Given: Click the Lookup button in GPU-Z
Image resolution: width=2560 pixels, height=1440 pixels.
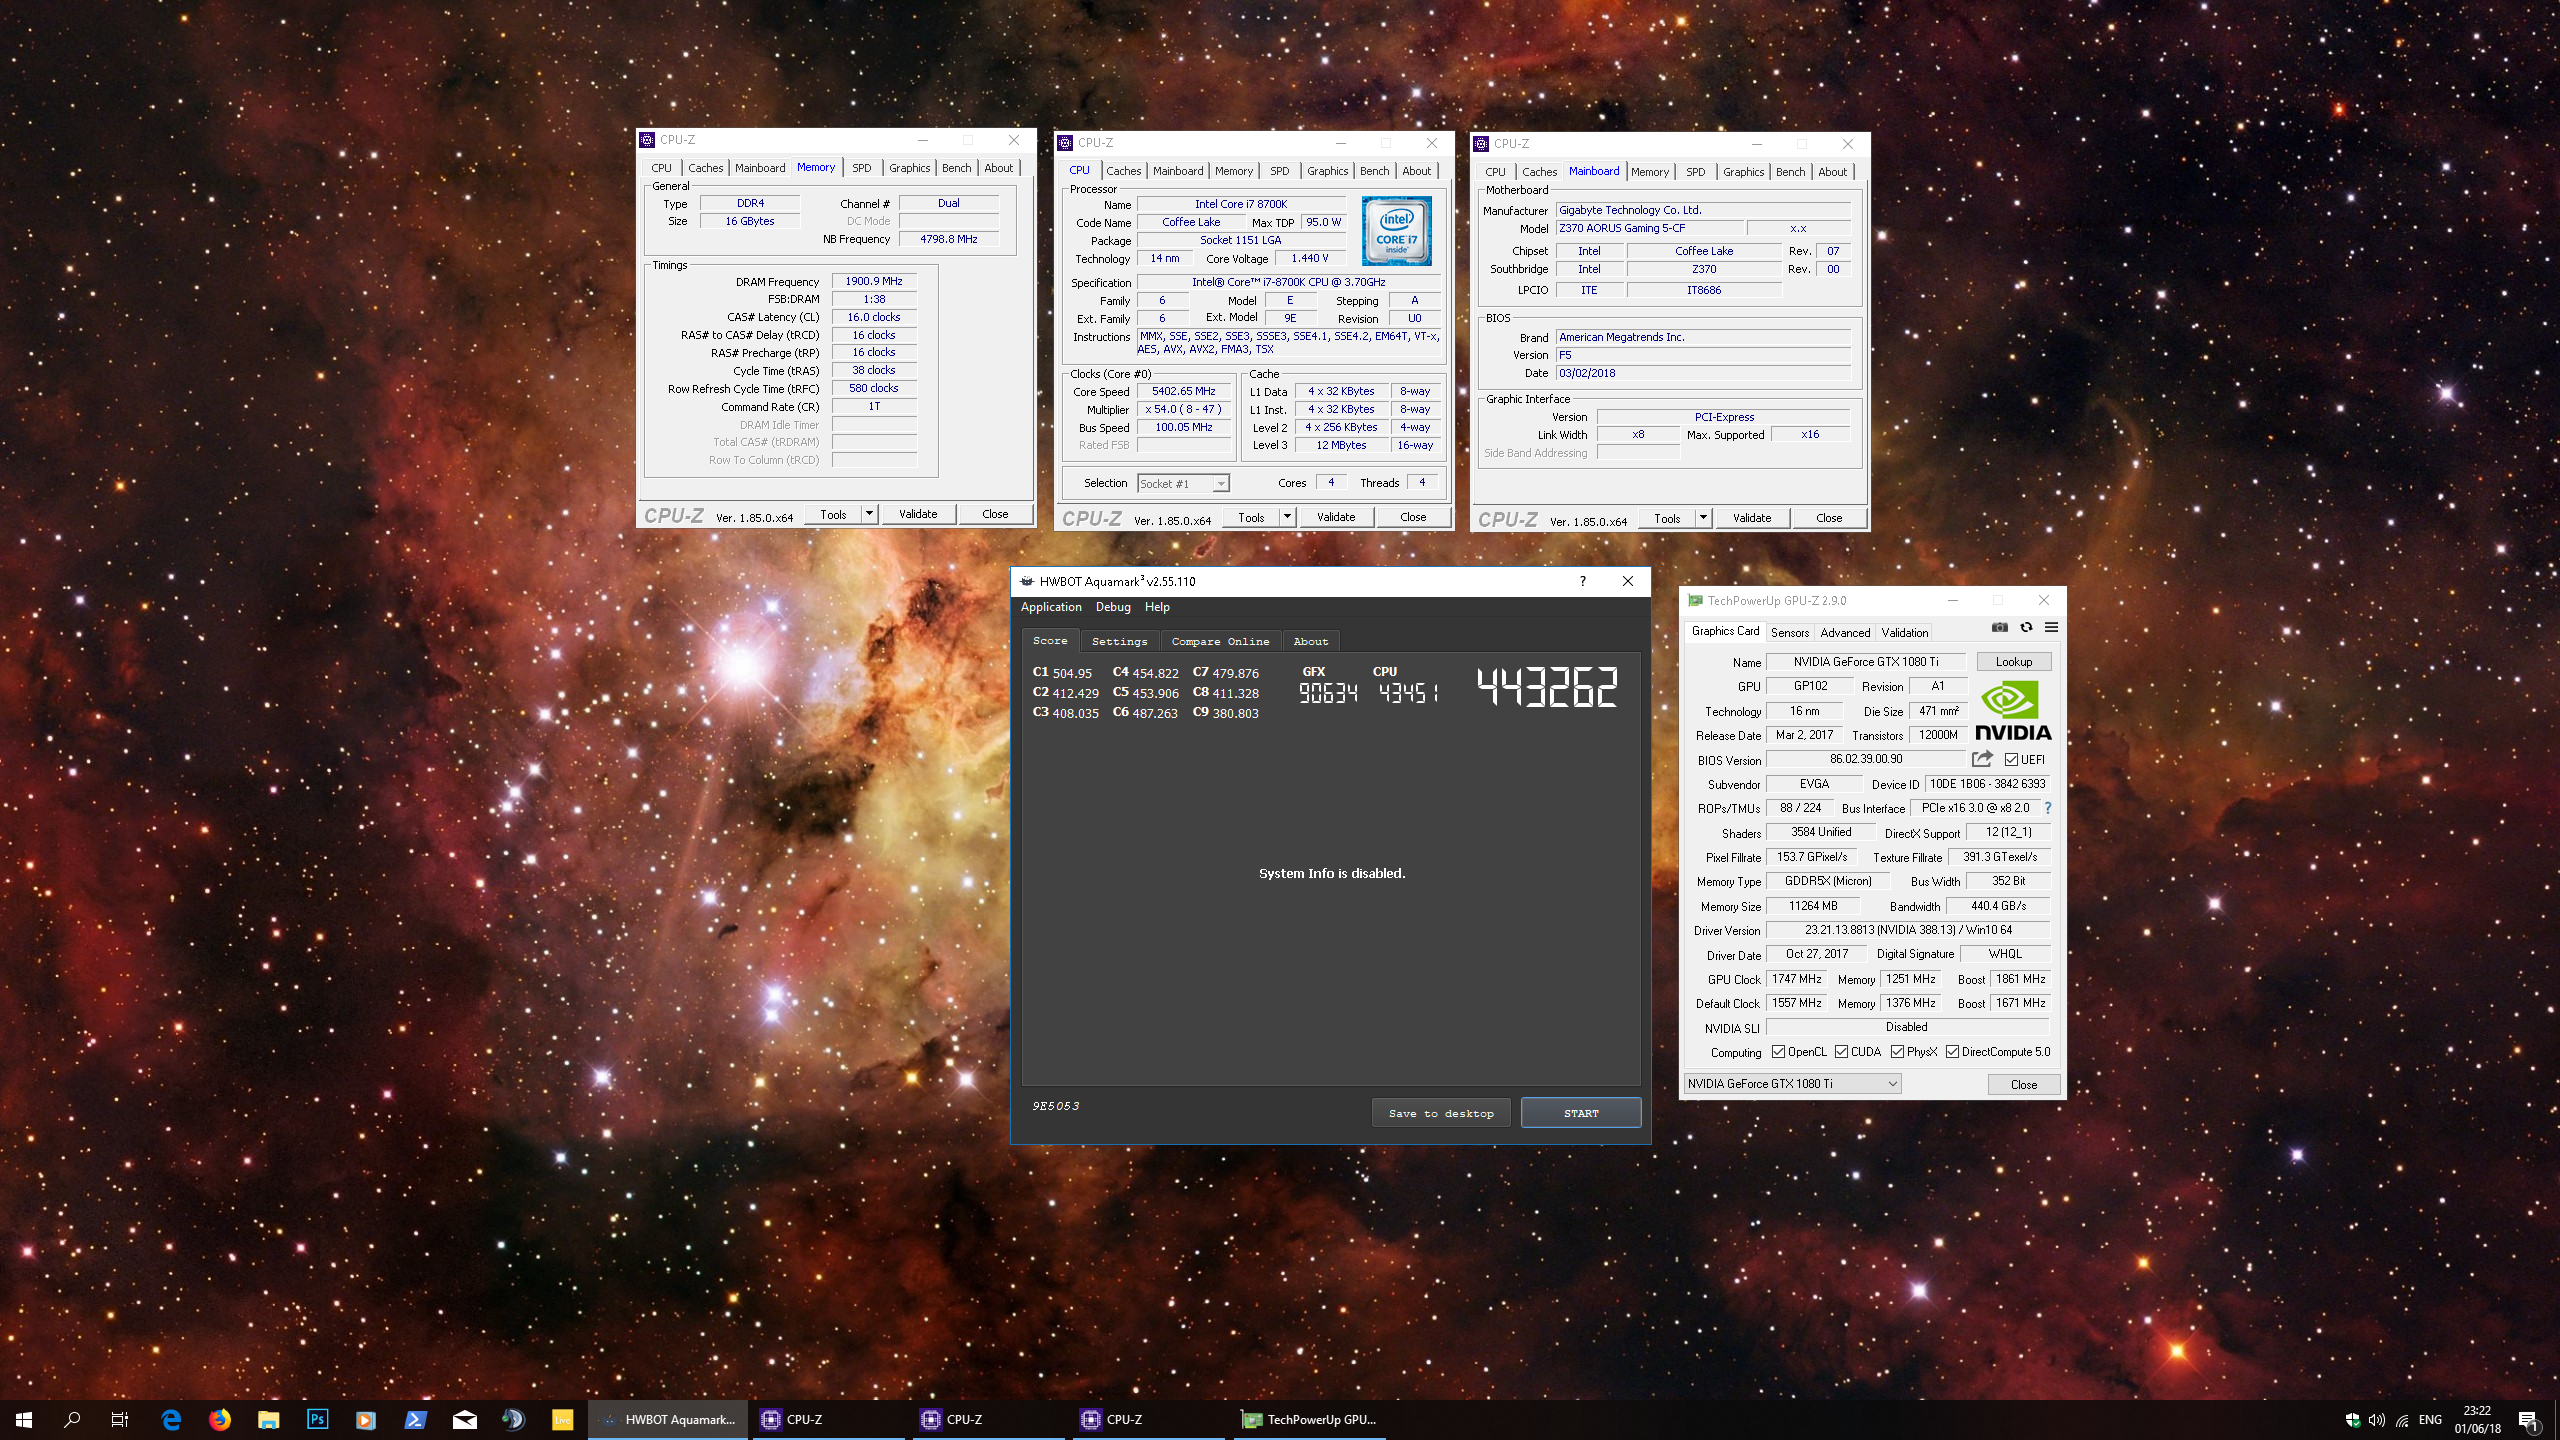Looking at the screenshot, I should (2014, 662).
